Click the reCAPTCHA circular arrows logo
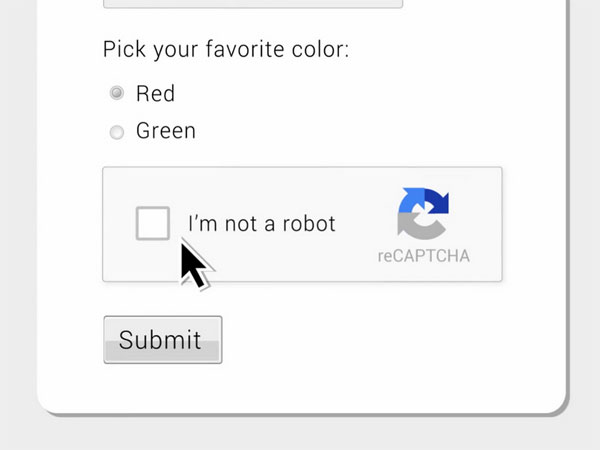 coord(423,214)
